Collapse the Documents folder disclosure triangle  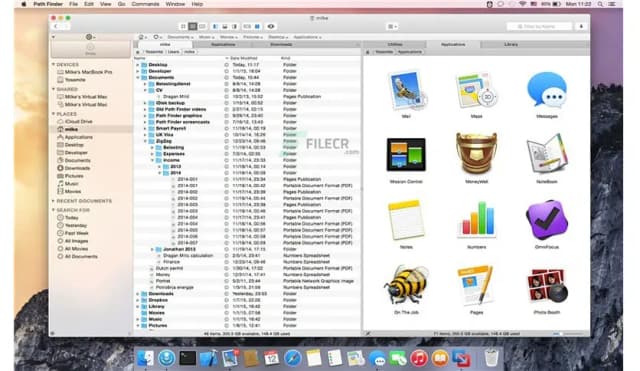138,78
